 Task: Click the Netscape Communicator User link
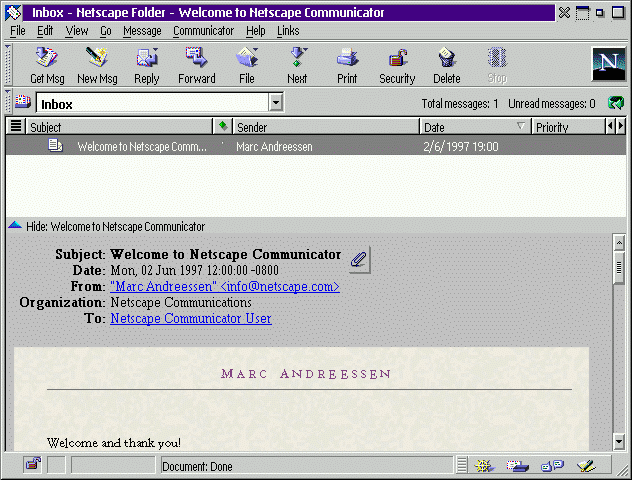[191, 318]
